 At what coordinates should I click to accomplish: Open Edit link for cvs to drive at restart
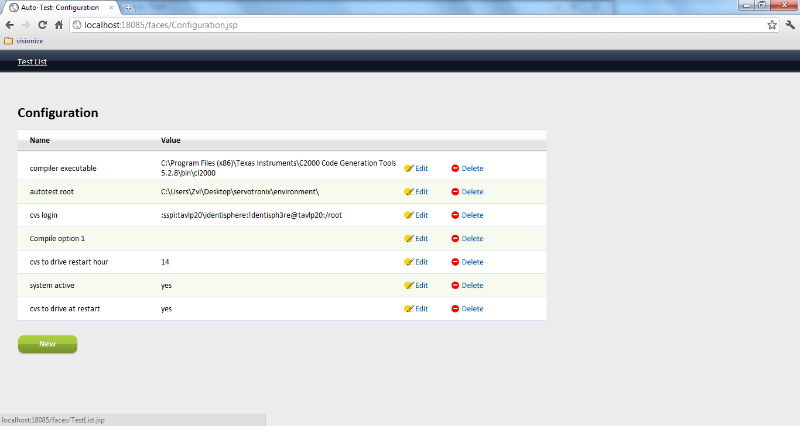421,309
